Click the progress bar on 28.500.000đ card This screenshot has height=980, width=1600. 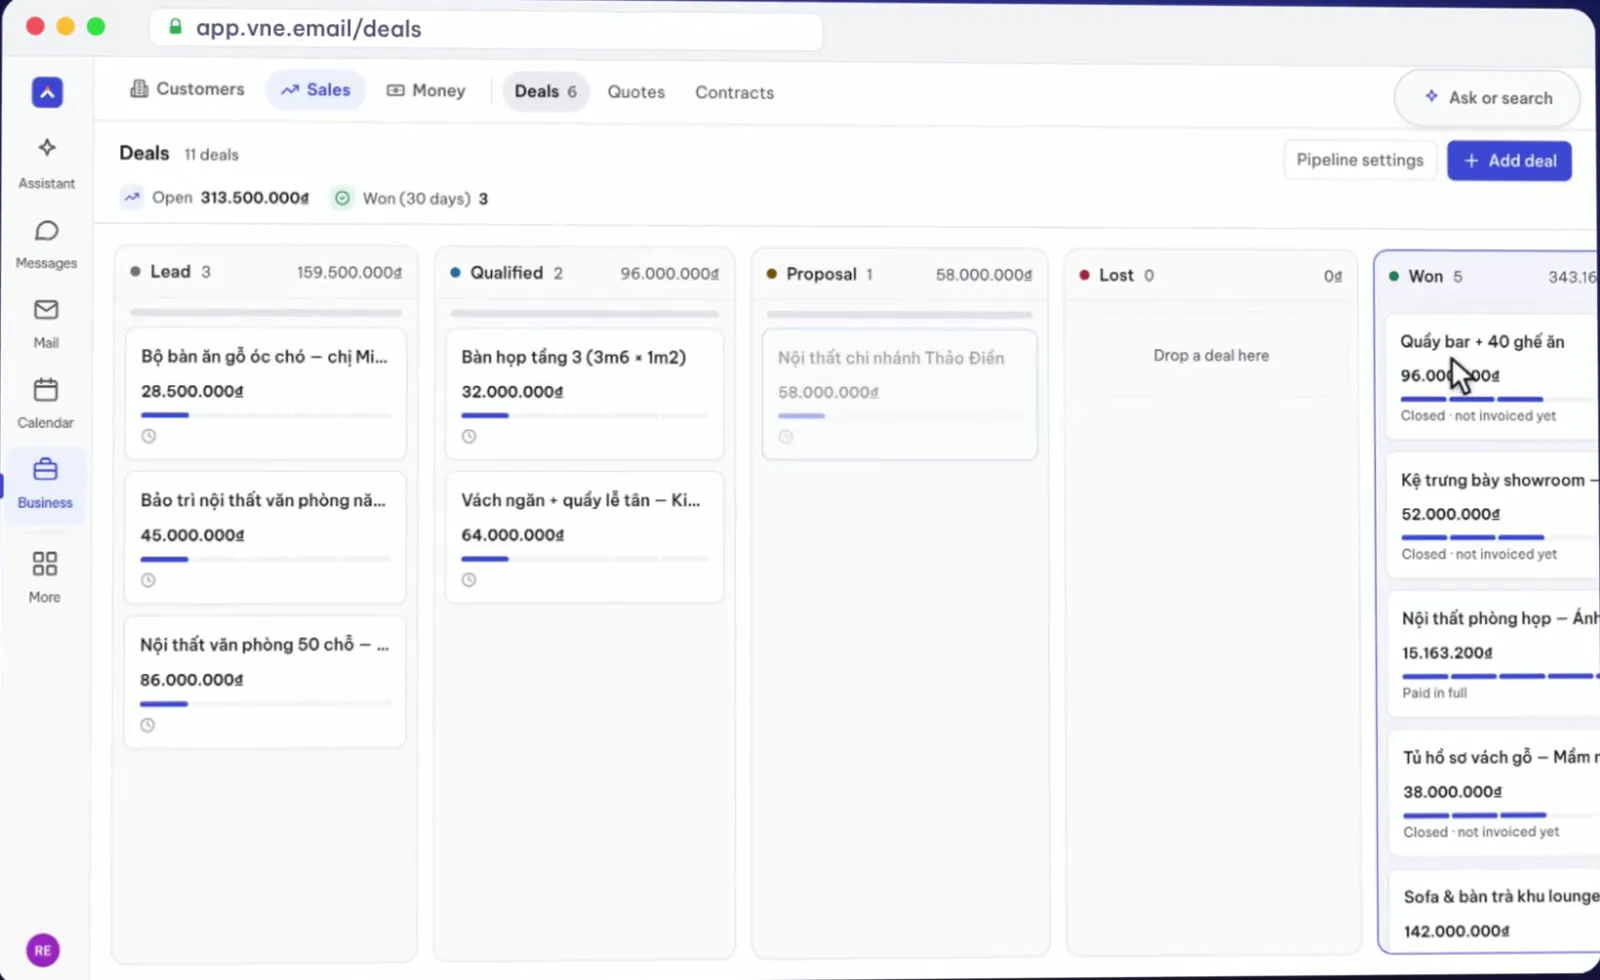coord(265,415)
